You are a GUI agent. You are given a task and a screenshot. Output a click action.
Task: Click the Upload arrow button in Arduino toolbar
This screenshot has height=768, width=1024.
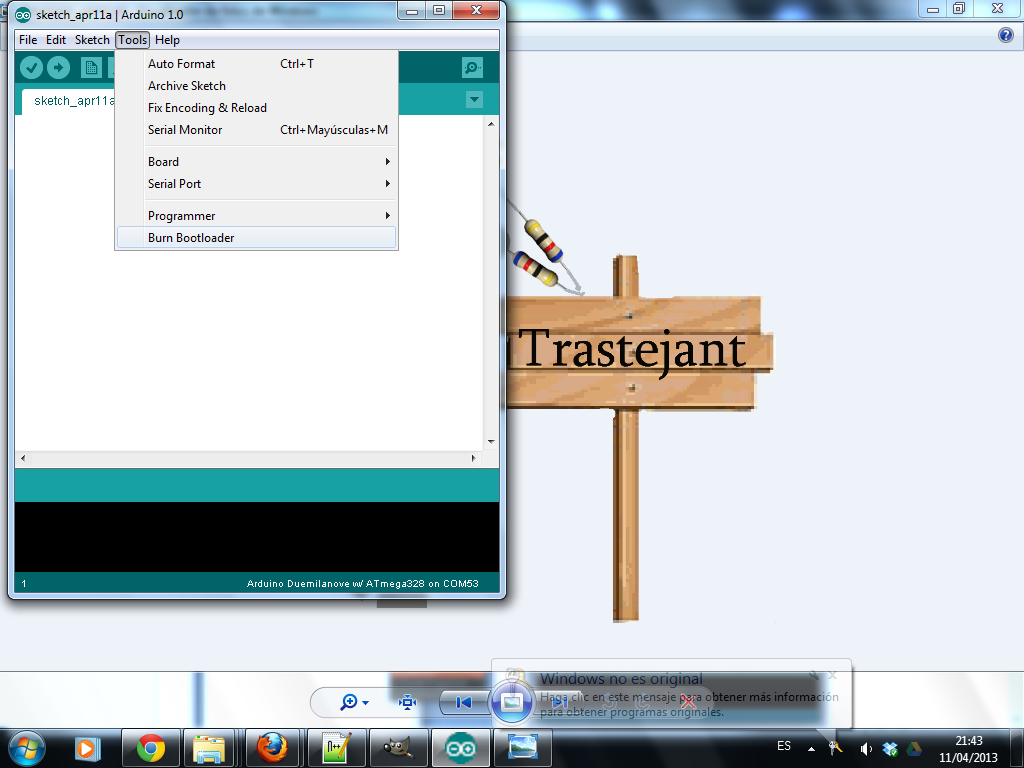[58, 67]
